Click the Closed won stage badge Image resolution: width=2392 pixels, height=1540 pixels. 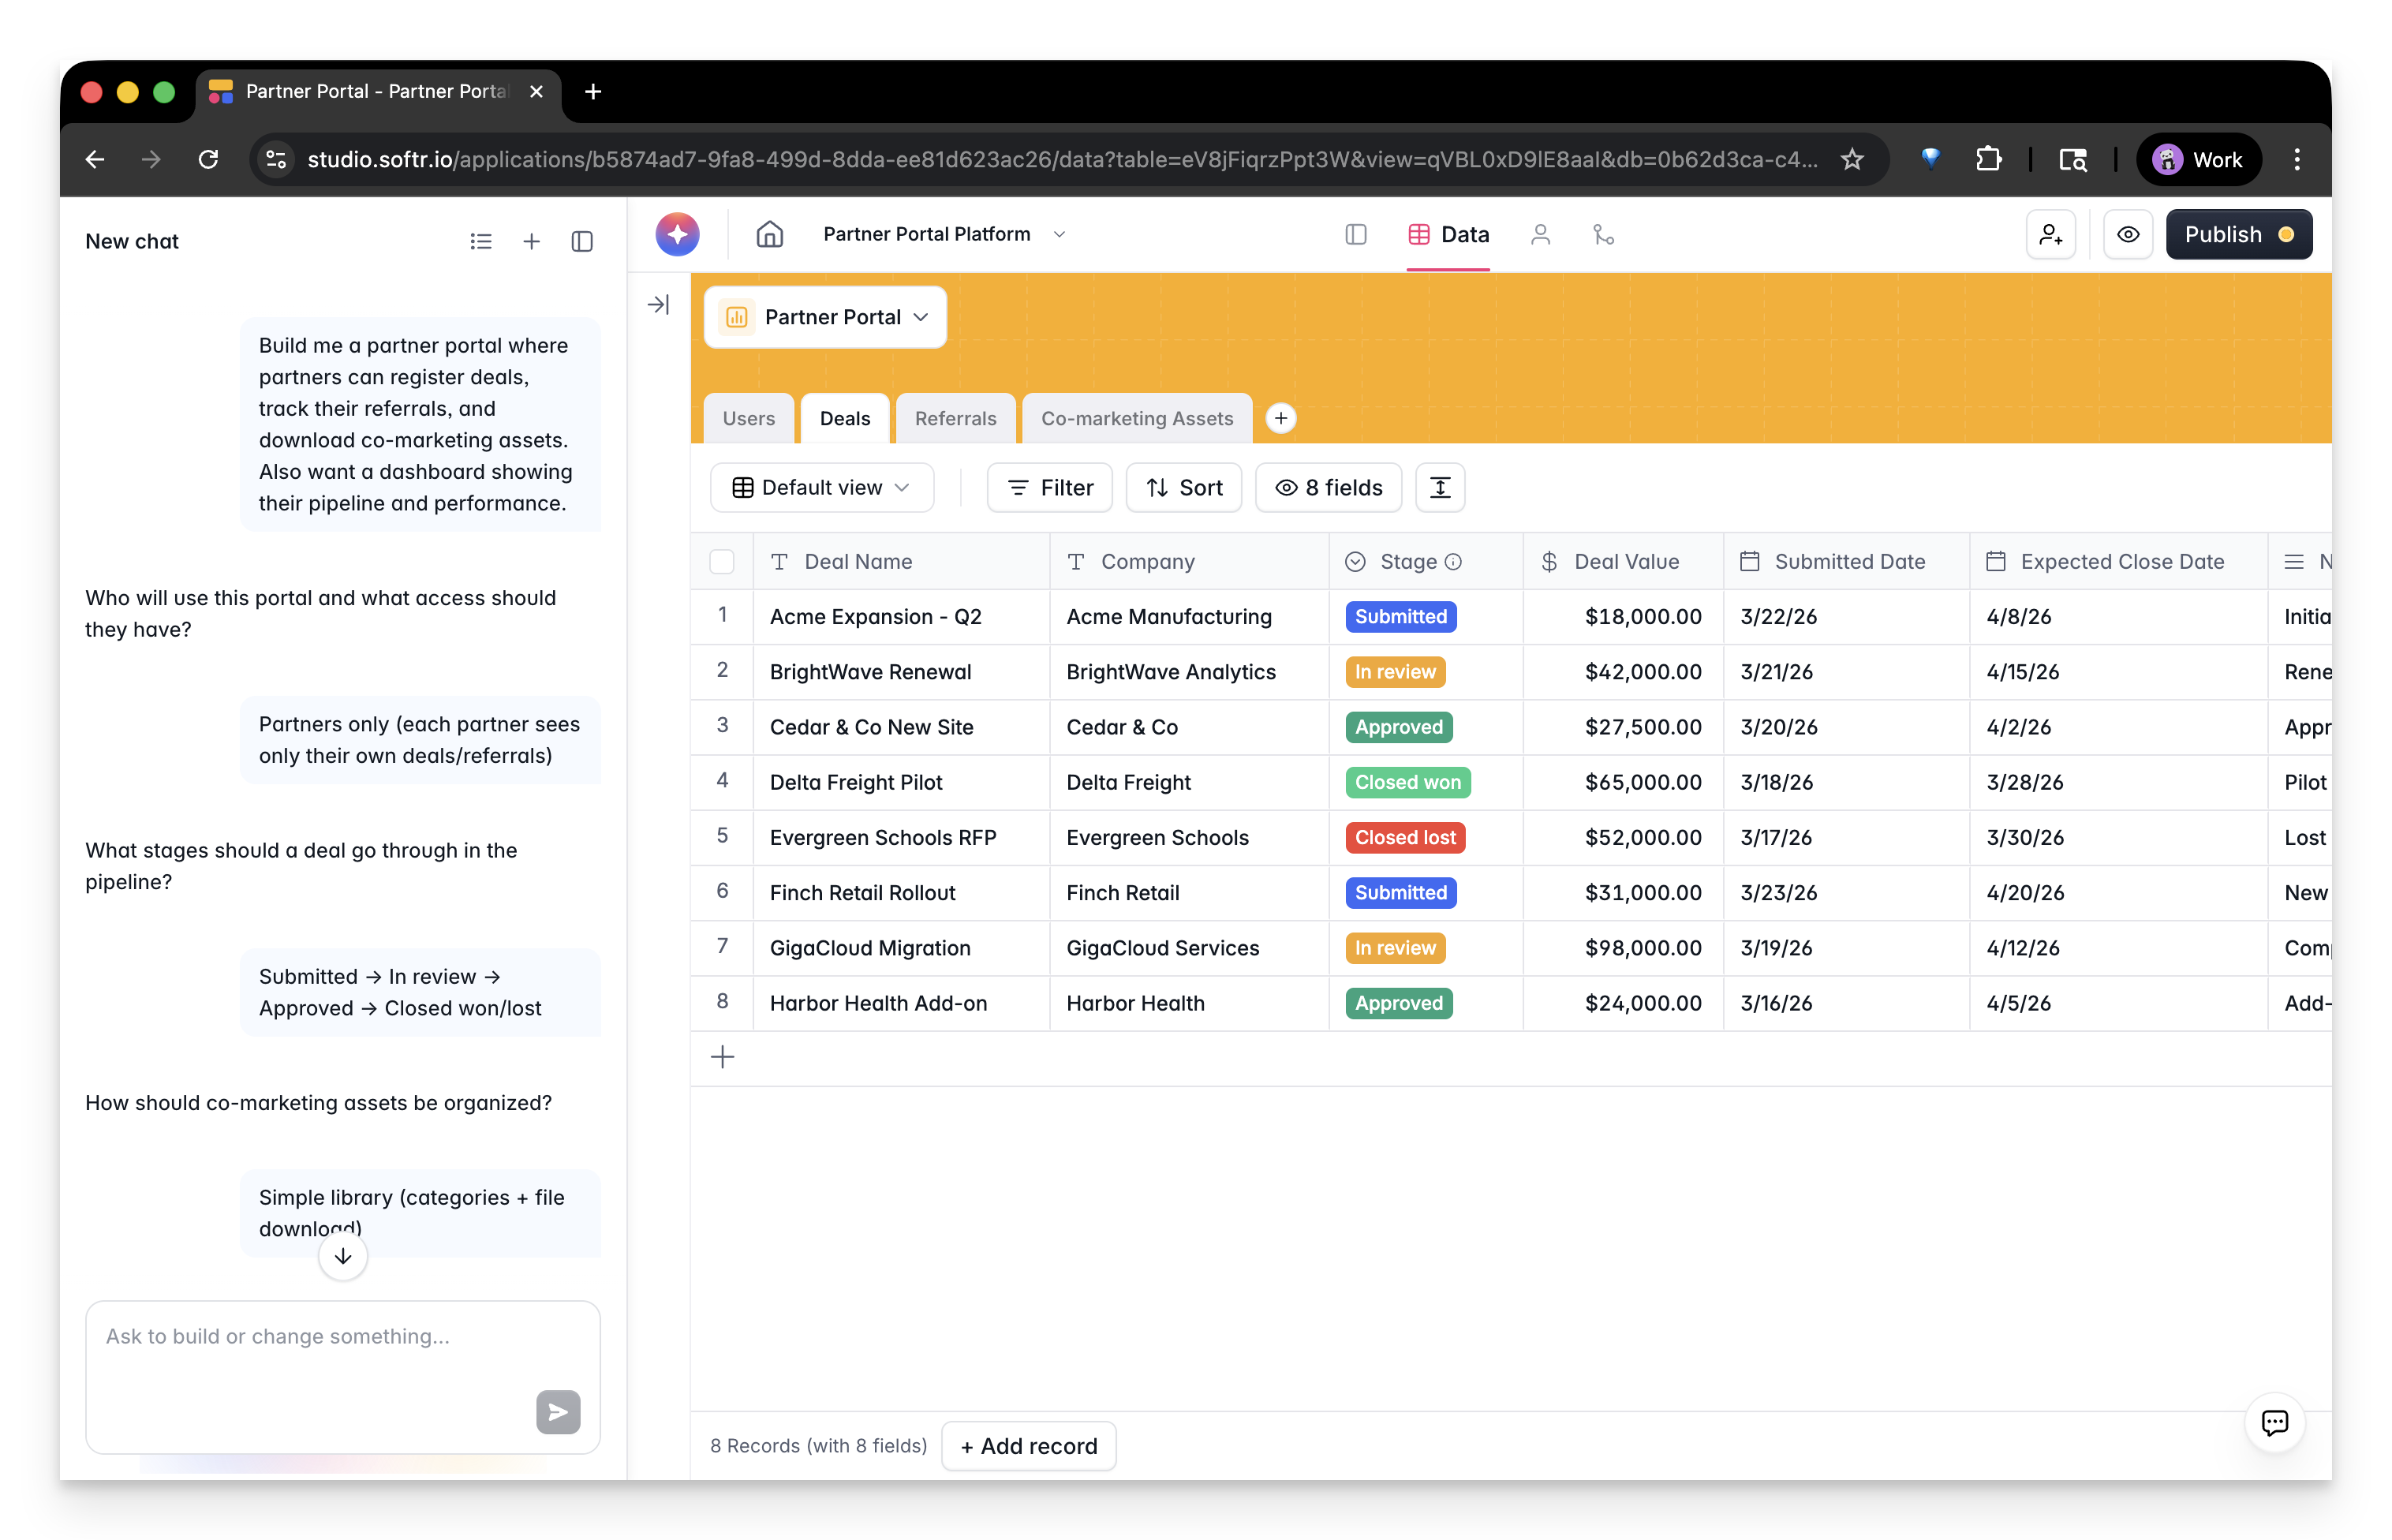click(x=1407, y=782)
